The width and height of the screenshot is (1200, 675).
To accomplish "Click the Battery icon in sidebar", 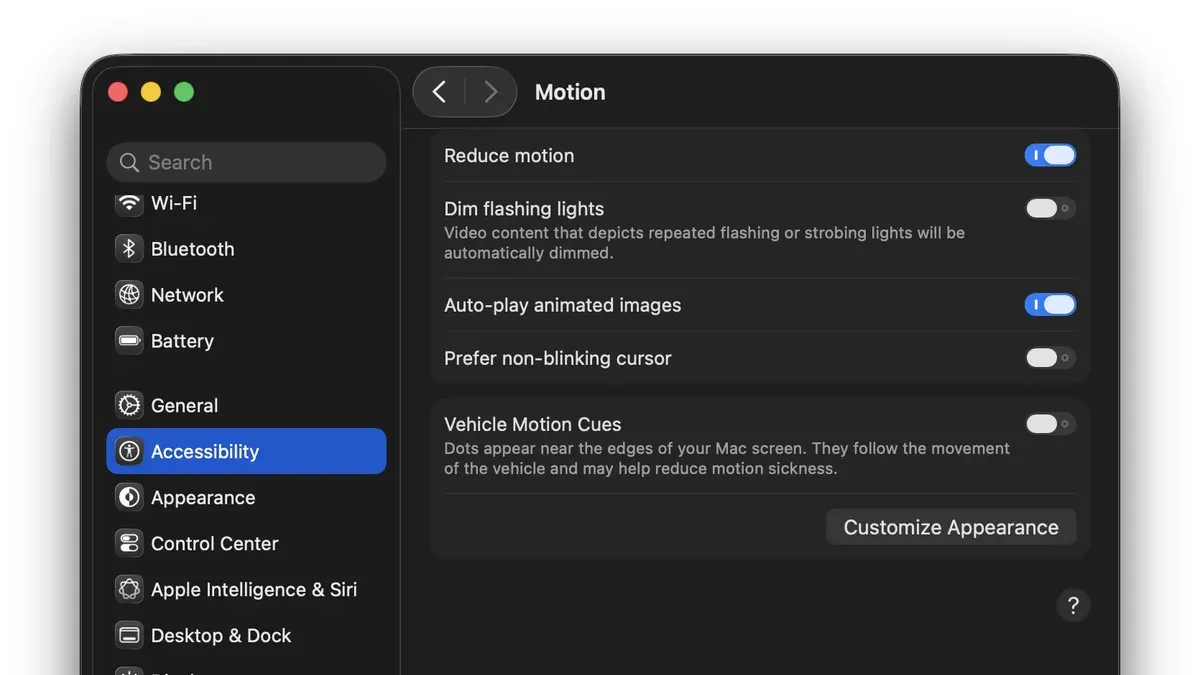I will point(129,341).
